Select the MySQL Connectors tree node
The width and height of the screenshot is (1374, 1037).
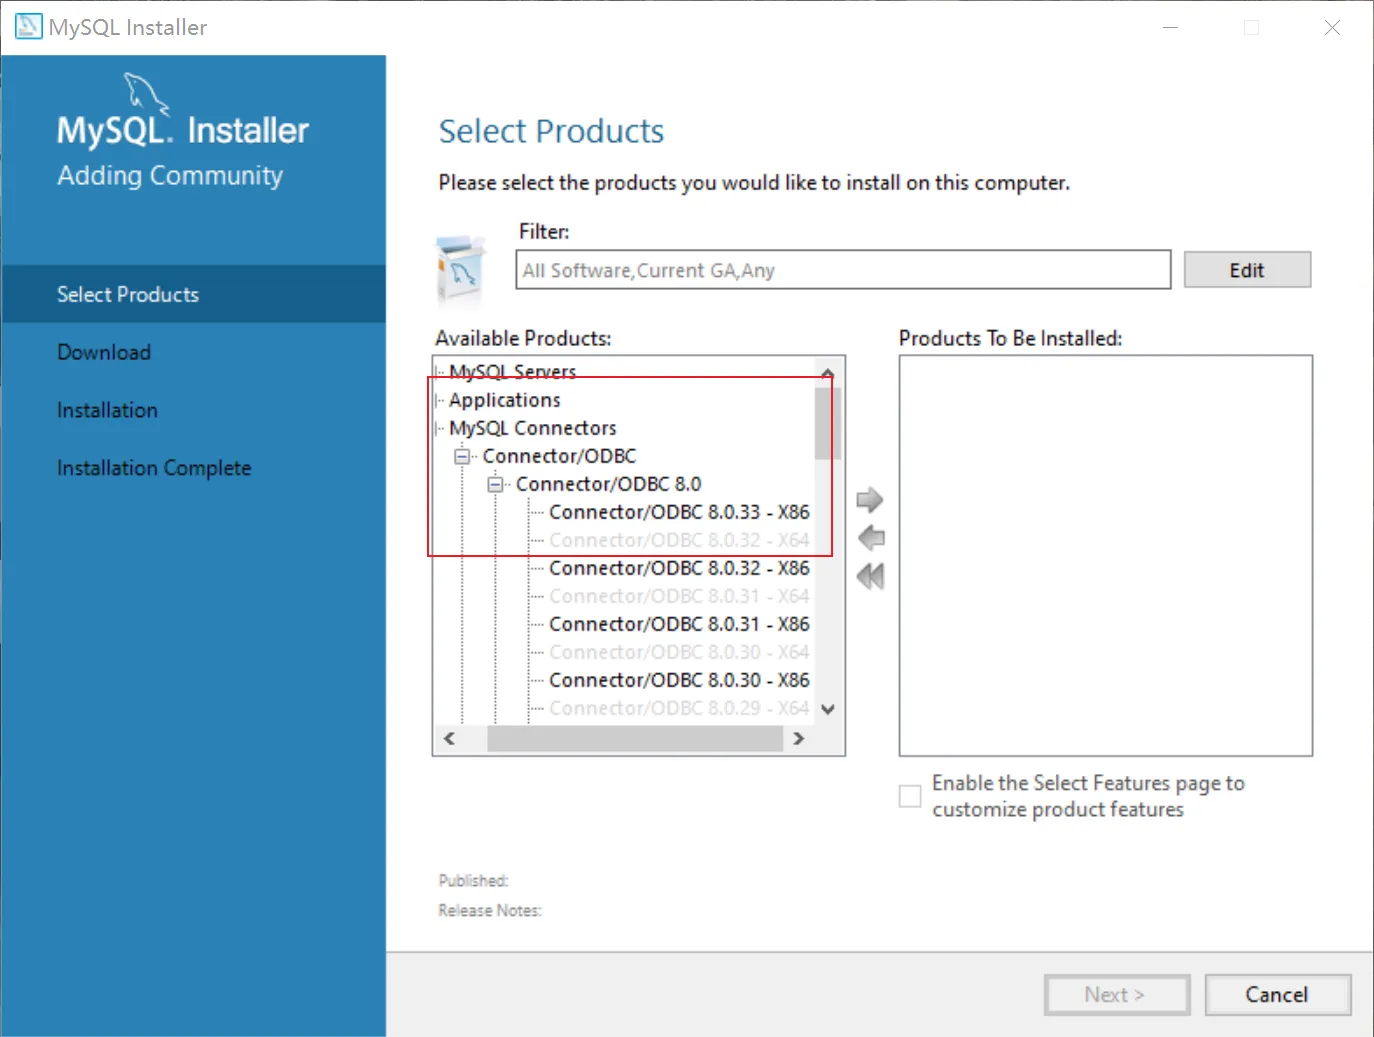[532, 428]
